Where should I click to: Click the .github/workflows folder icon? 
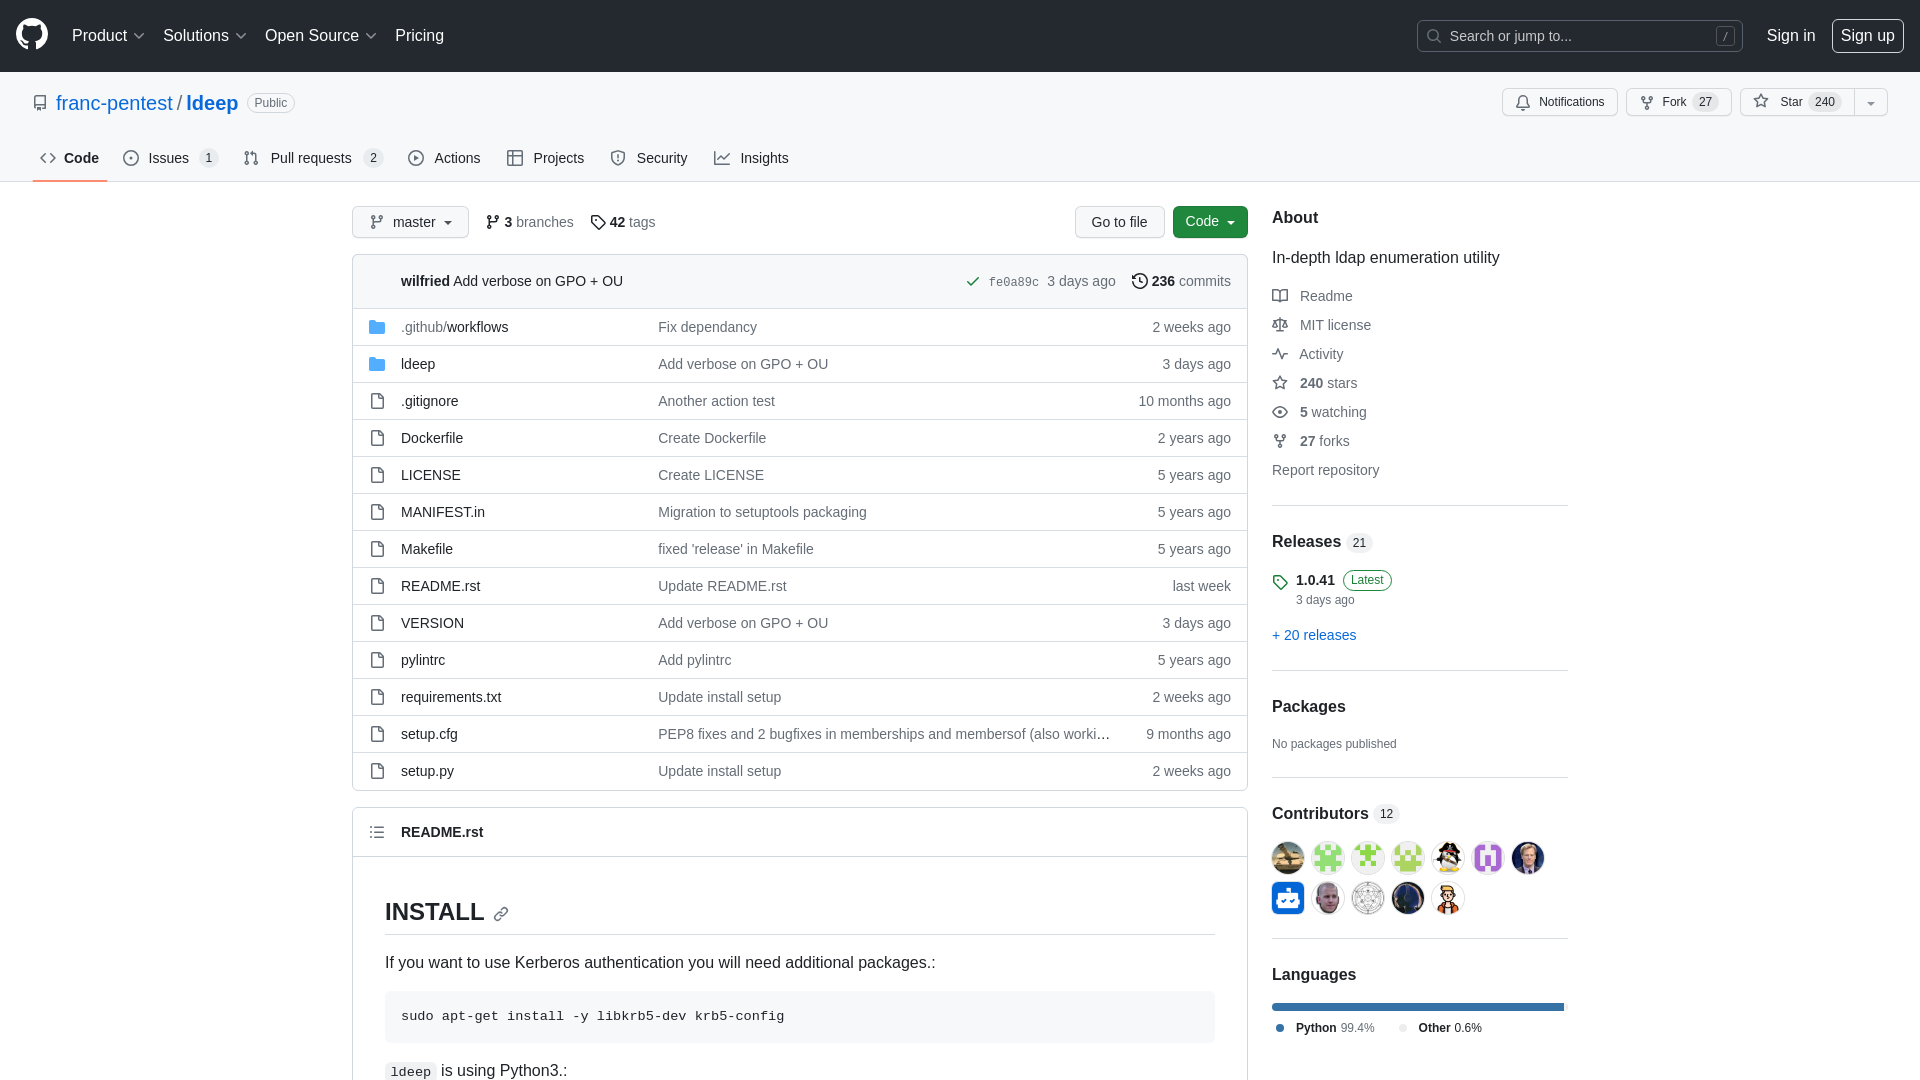[x=377, y=327]
